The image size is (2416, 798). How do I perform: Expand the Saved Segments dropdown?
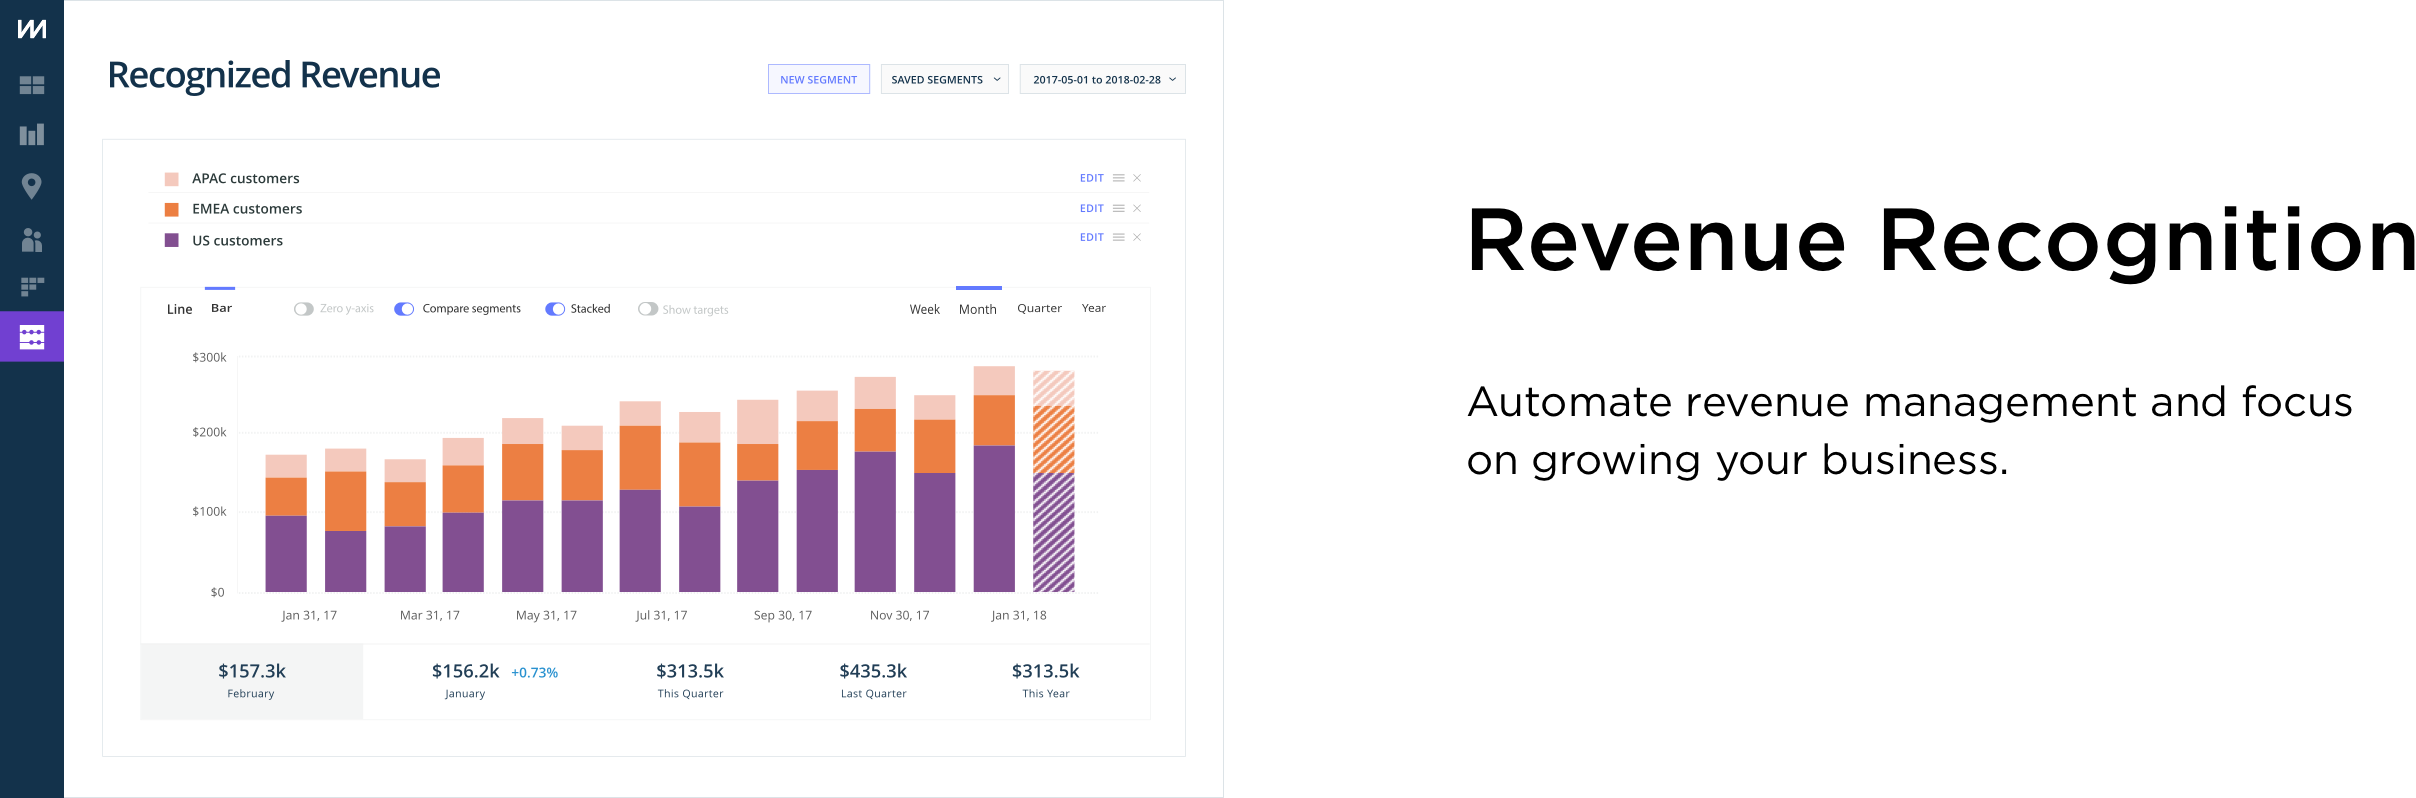[945, 79]
